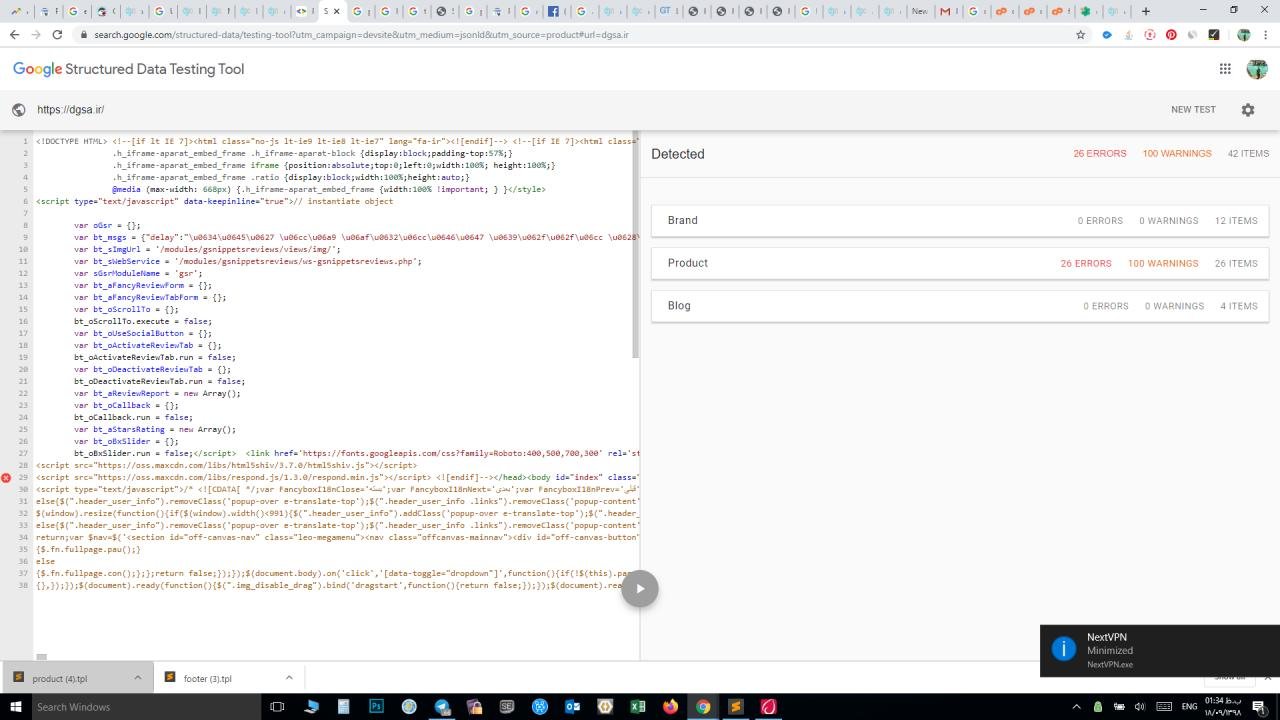Viewport: 1280px width, 720px height.
Task: Reload the page
Action: pyautogui.click(x=57, y=34)
